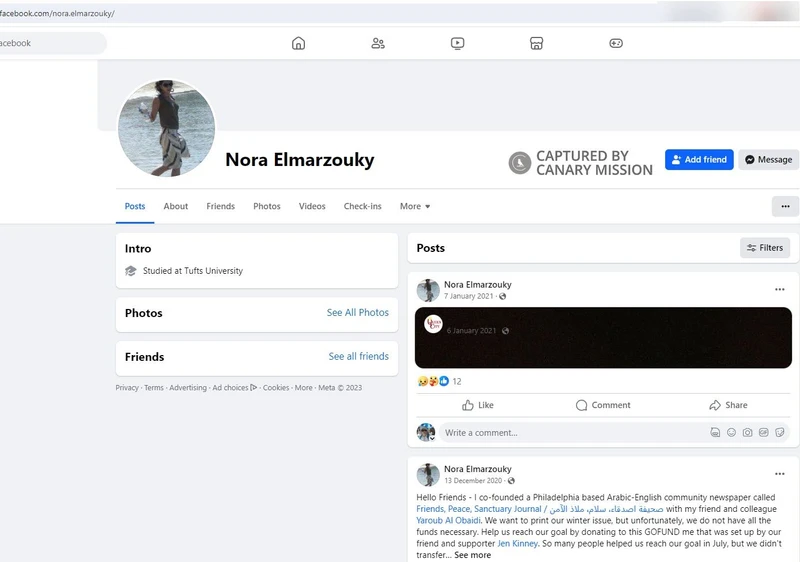
Task: Open the See All Photos link
Action: [x=357, y=313]
